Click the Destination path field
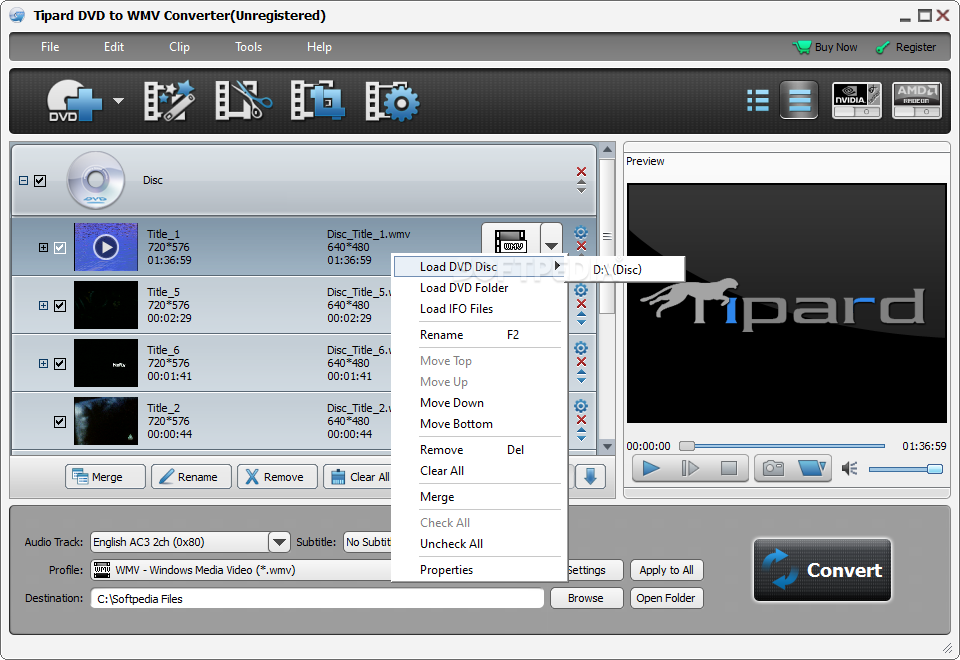Viewport: 960px width, 660px height. click(x=317, y=599)
